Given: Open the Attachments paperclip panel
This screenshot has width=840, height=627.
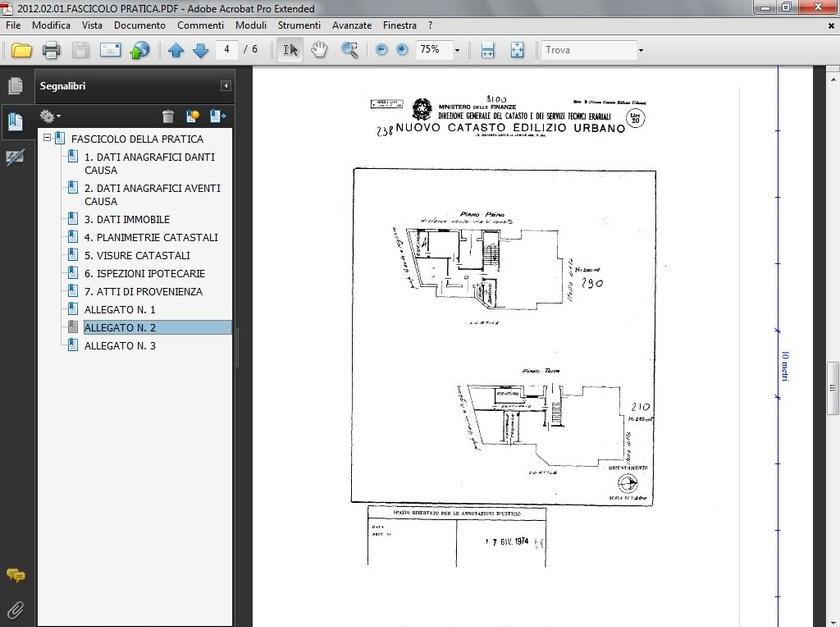Looking at the screenshot, I should pyautogui.click(x=15, y=609).
